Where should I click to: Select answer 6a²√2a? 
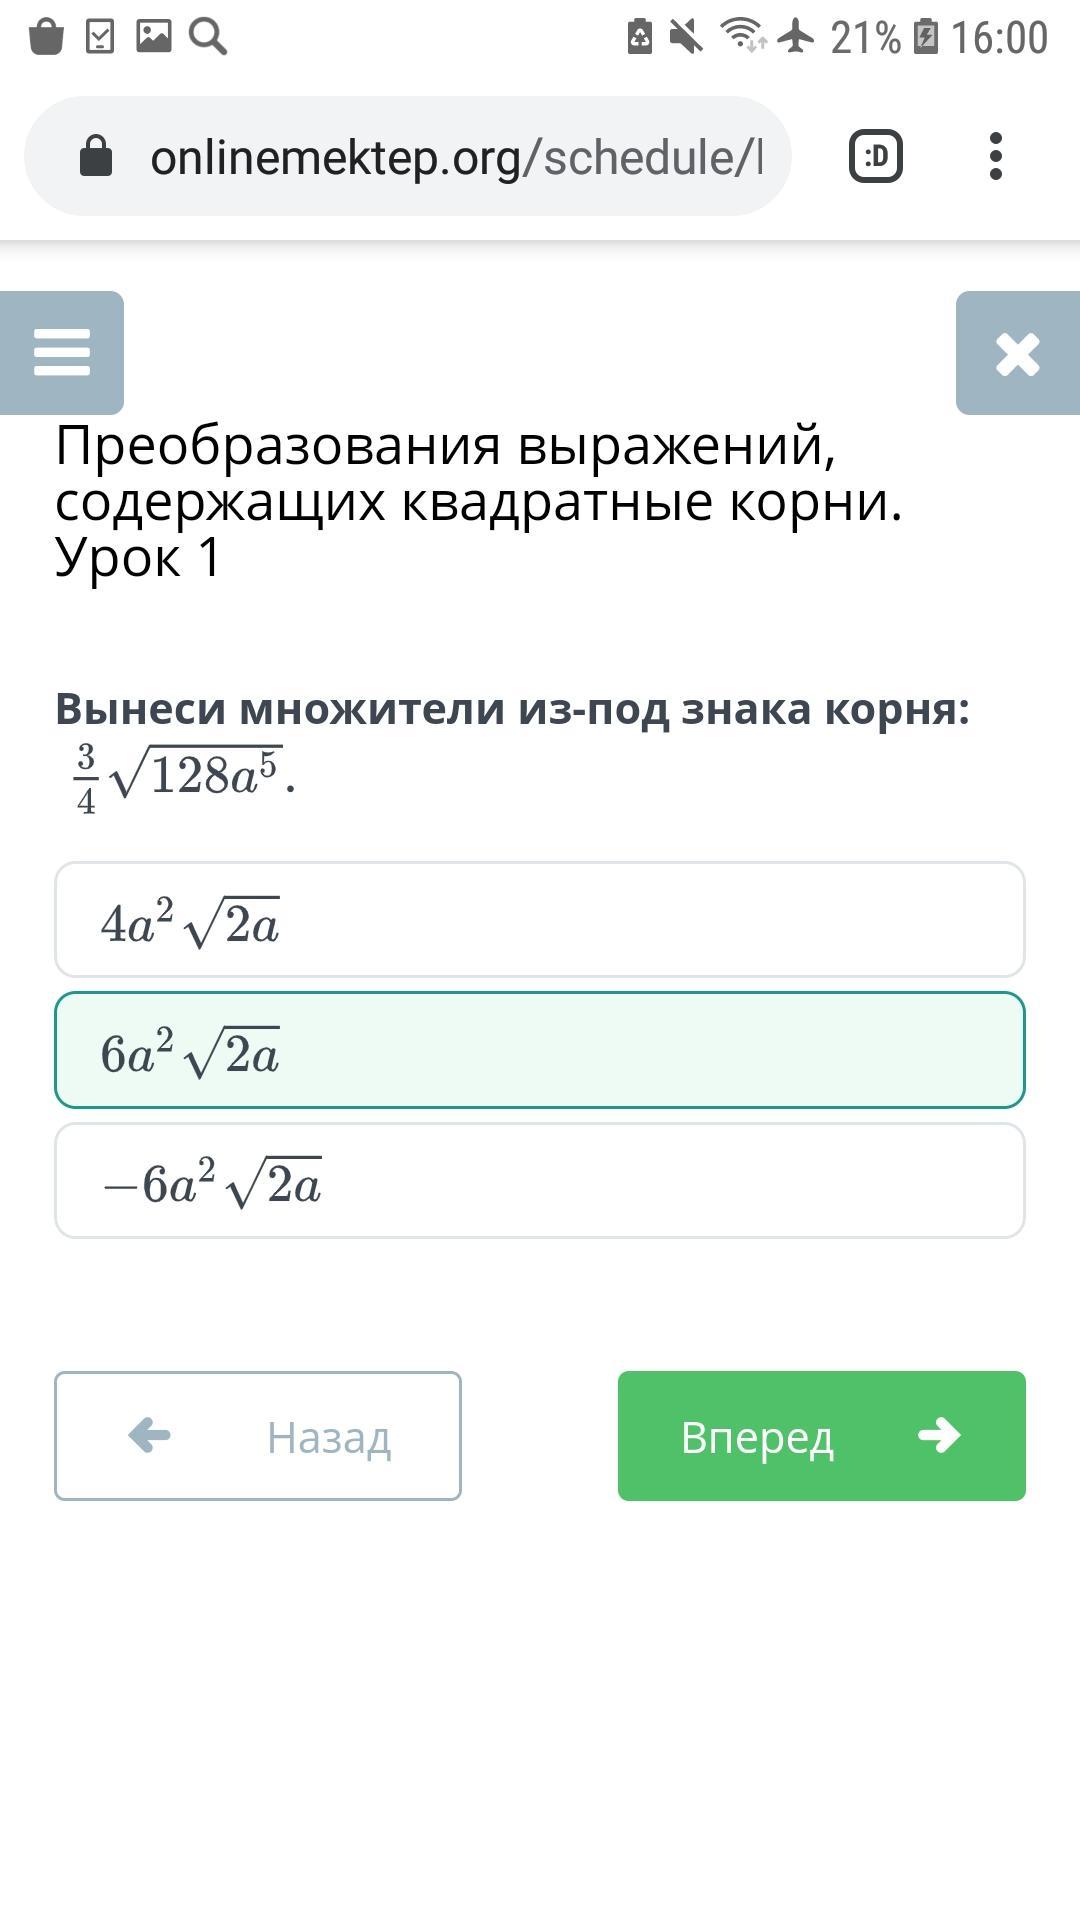click(x=540, y=1050)
